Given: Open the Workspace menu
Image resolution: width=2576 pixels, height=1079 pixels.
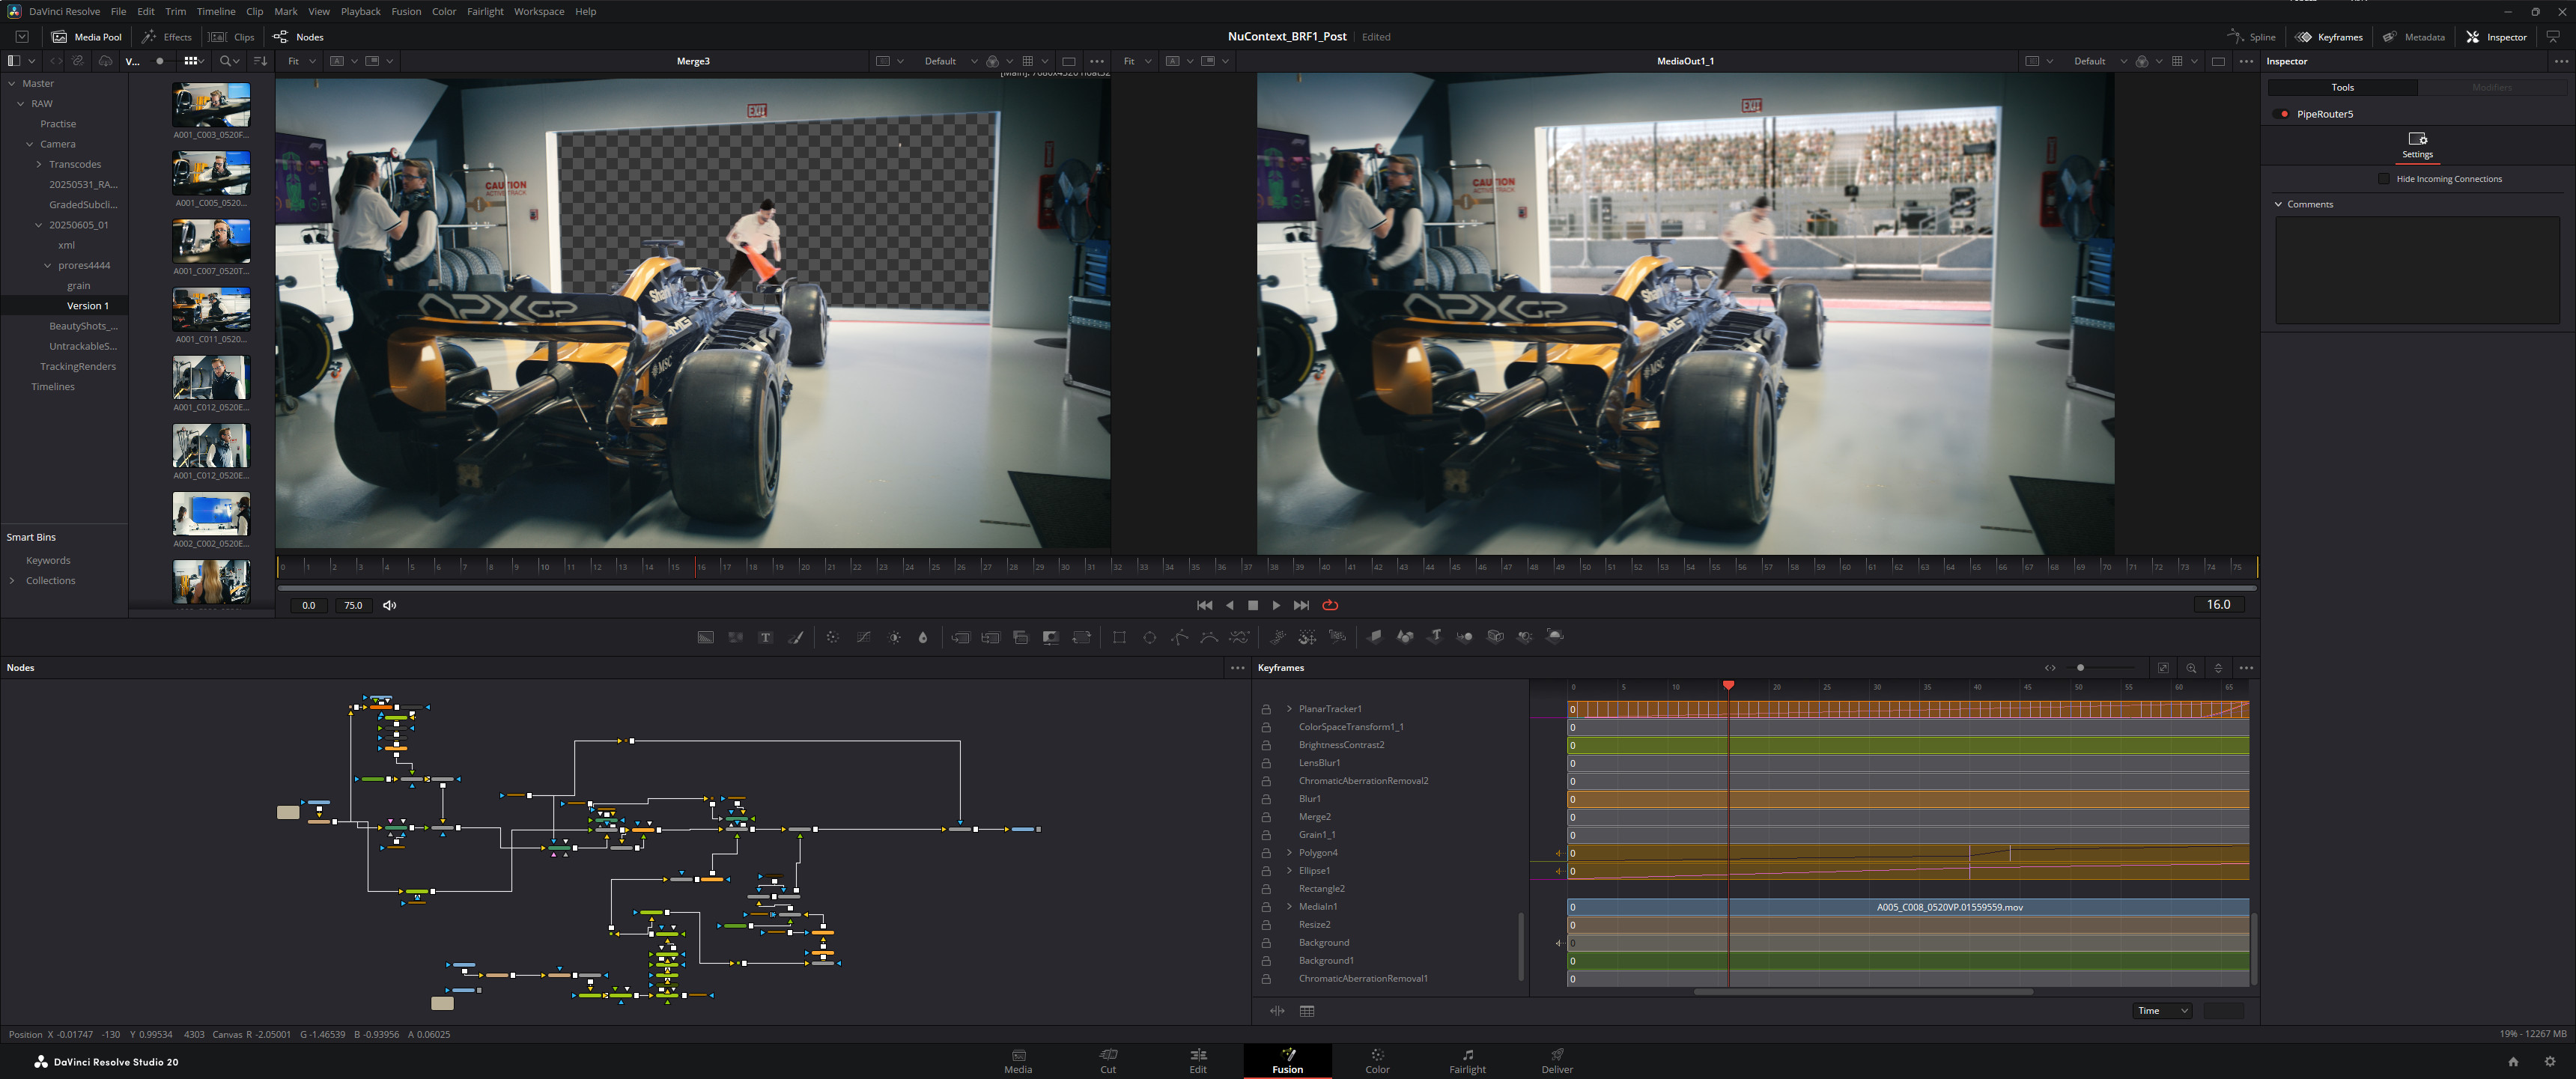Looking at the screenshot, I should point(539,11).
